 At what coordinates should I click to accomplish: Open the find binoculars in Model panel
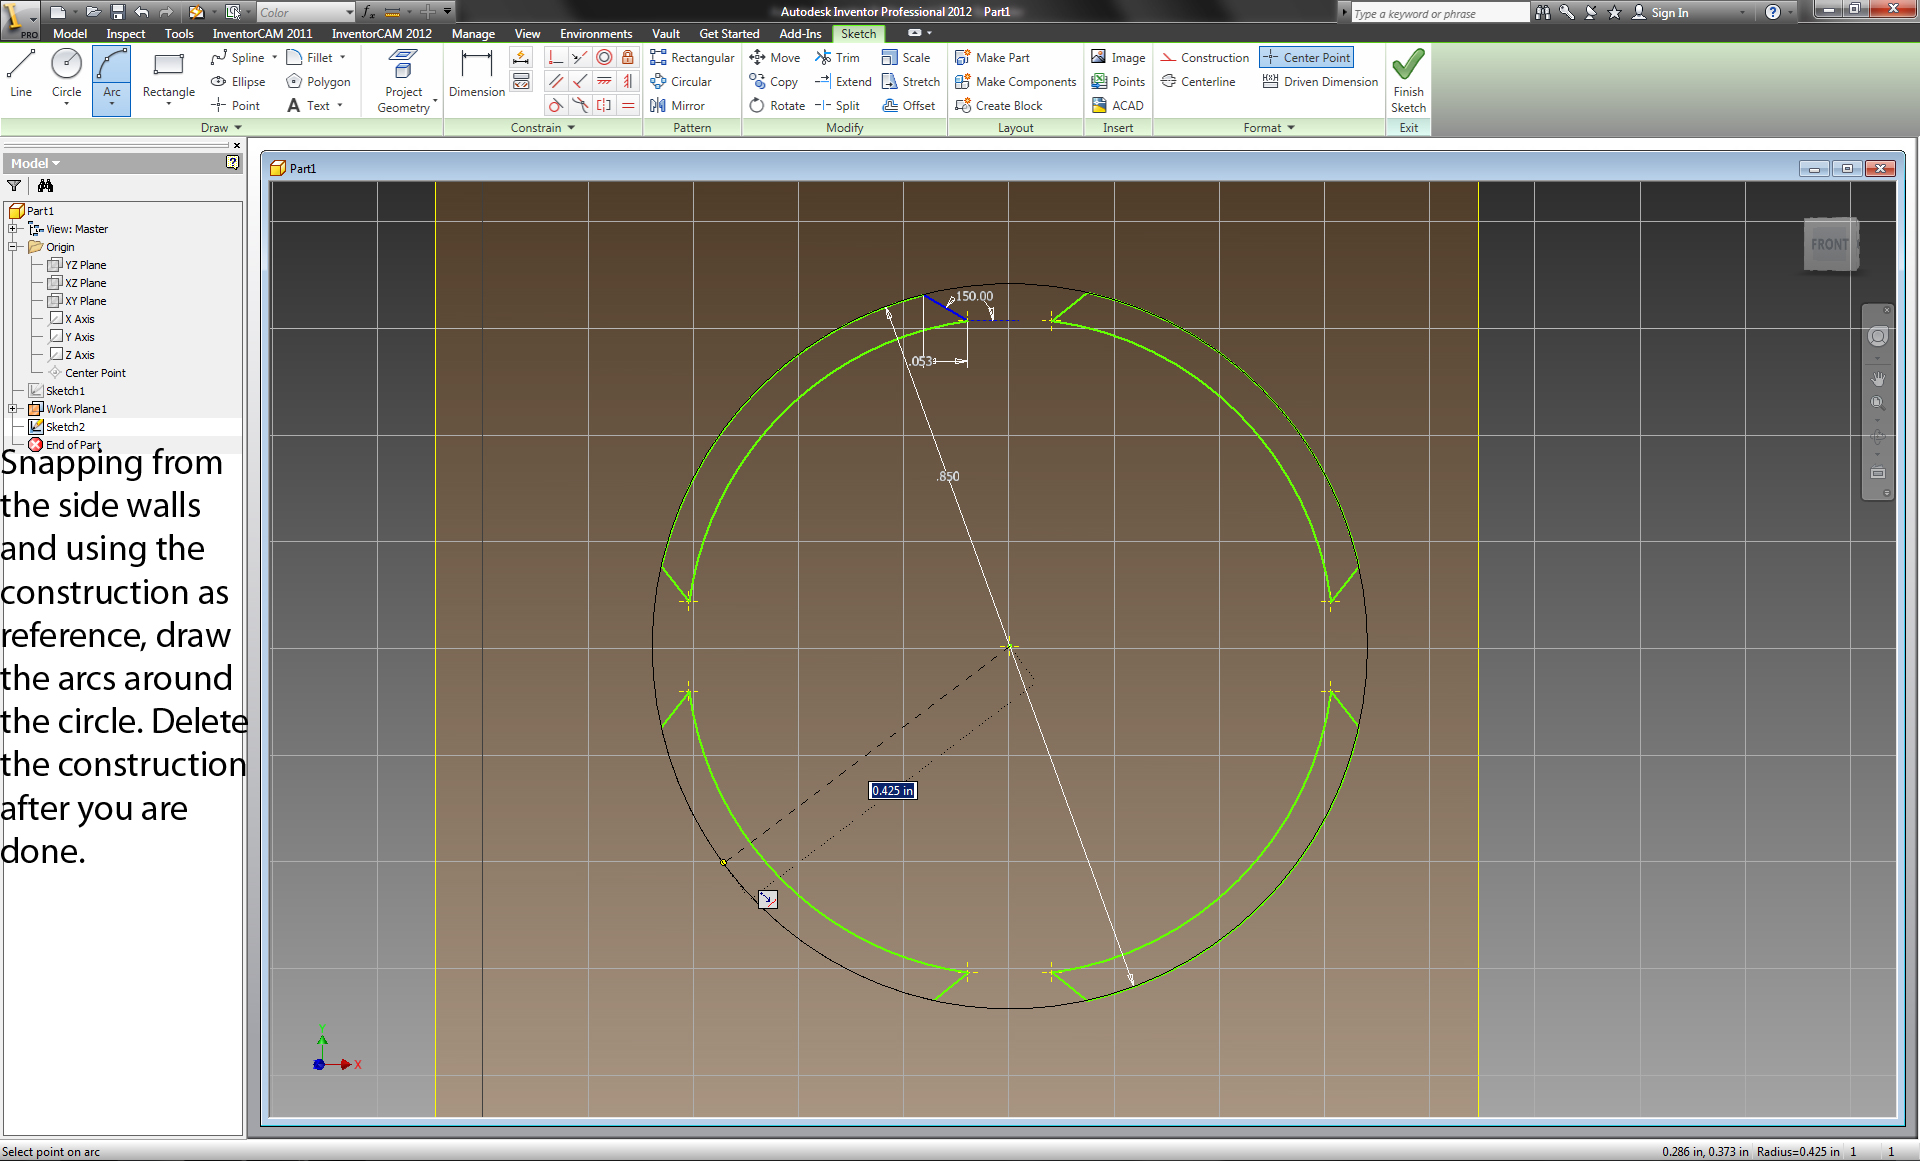pos(45,186)
